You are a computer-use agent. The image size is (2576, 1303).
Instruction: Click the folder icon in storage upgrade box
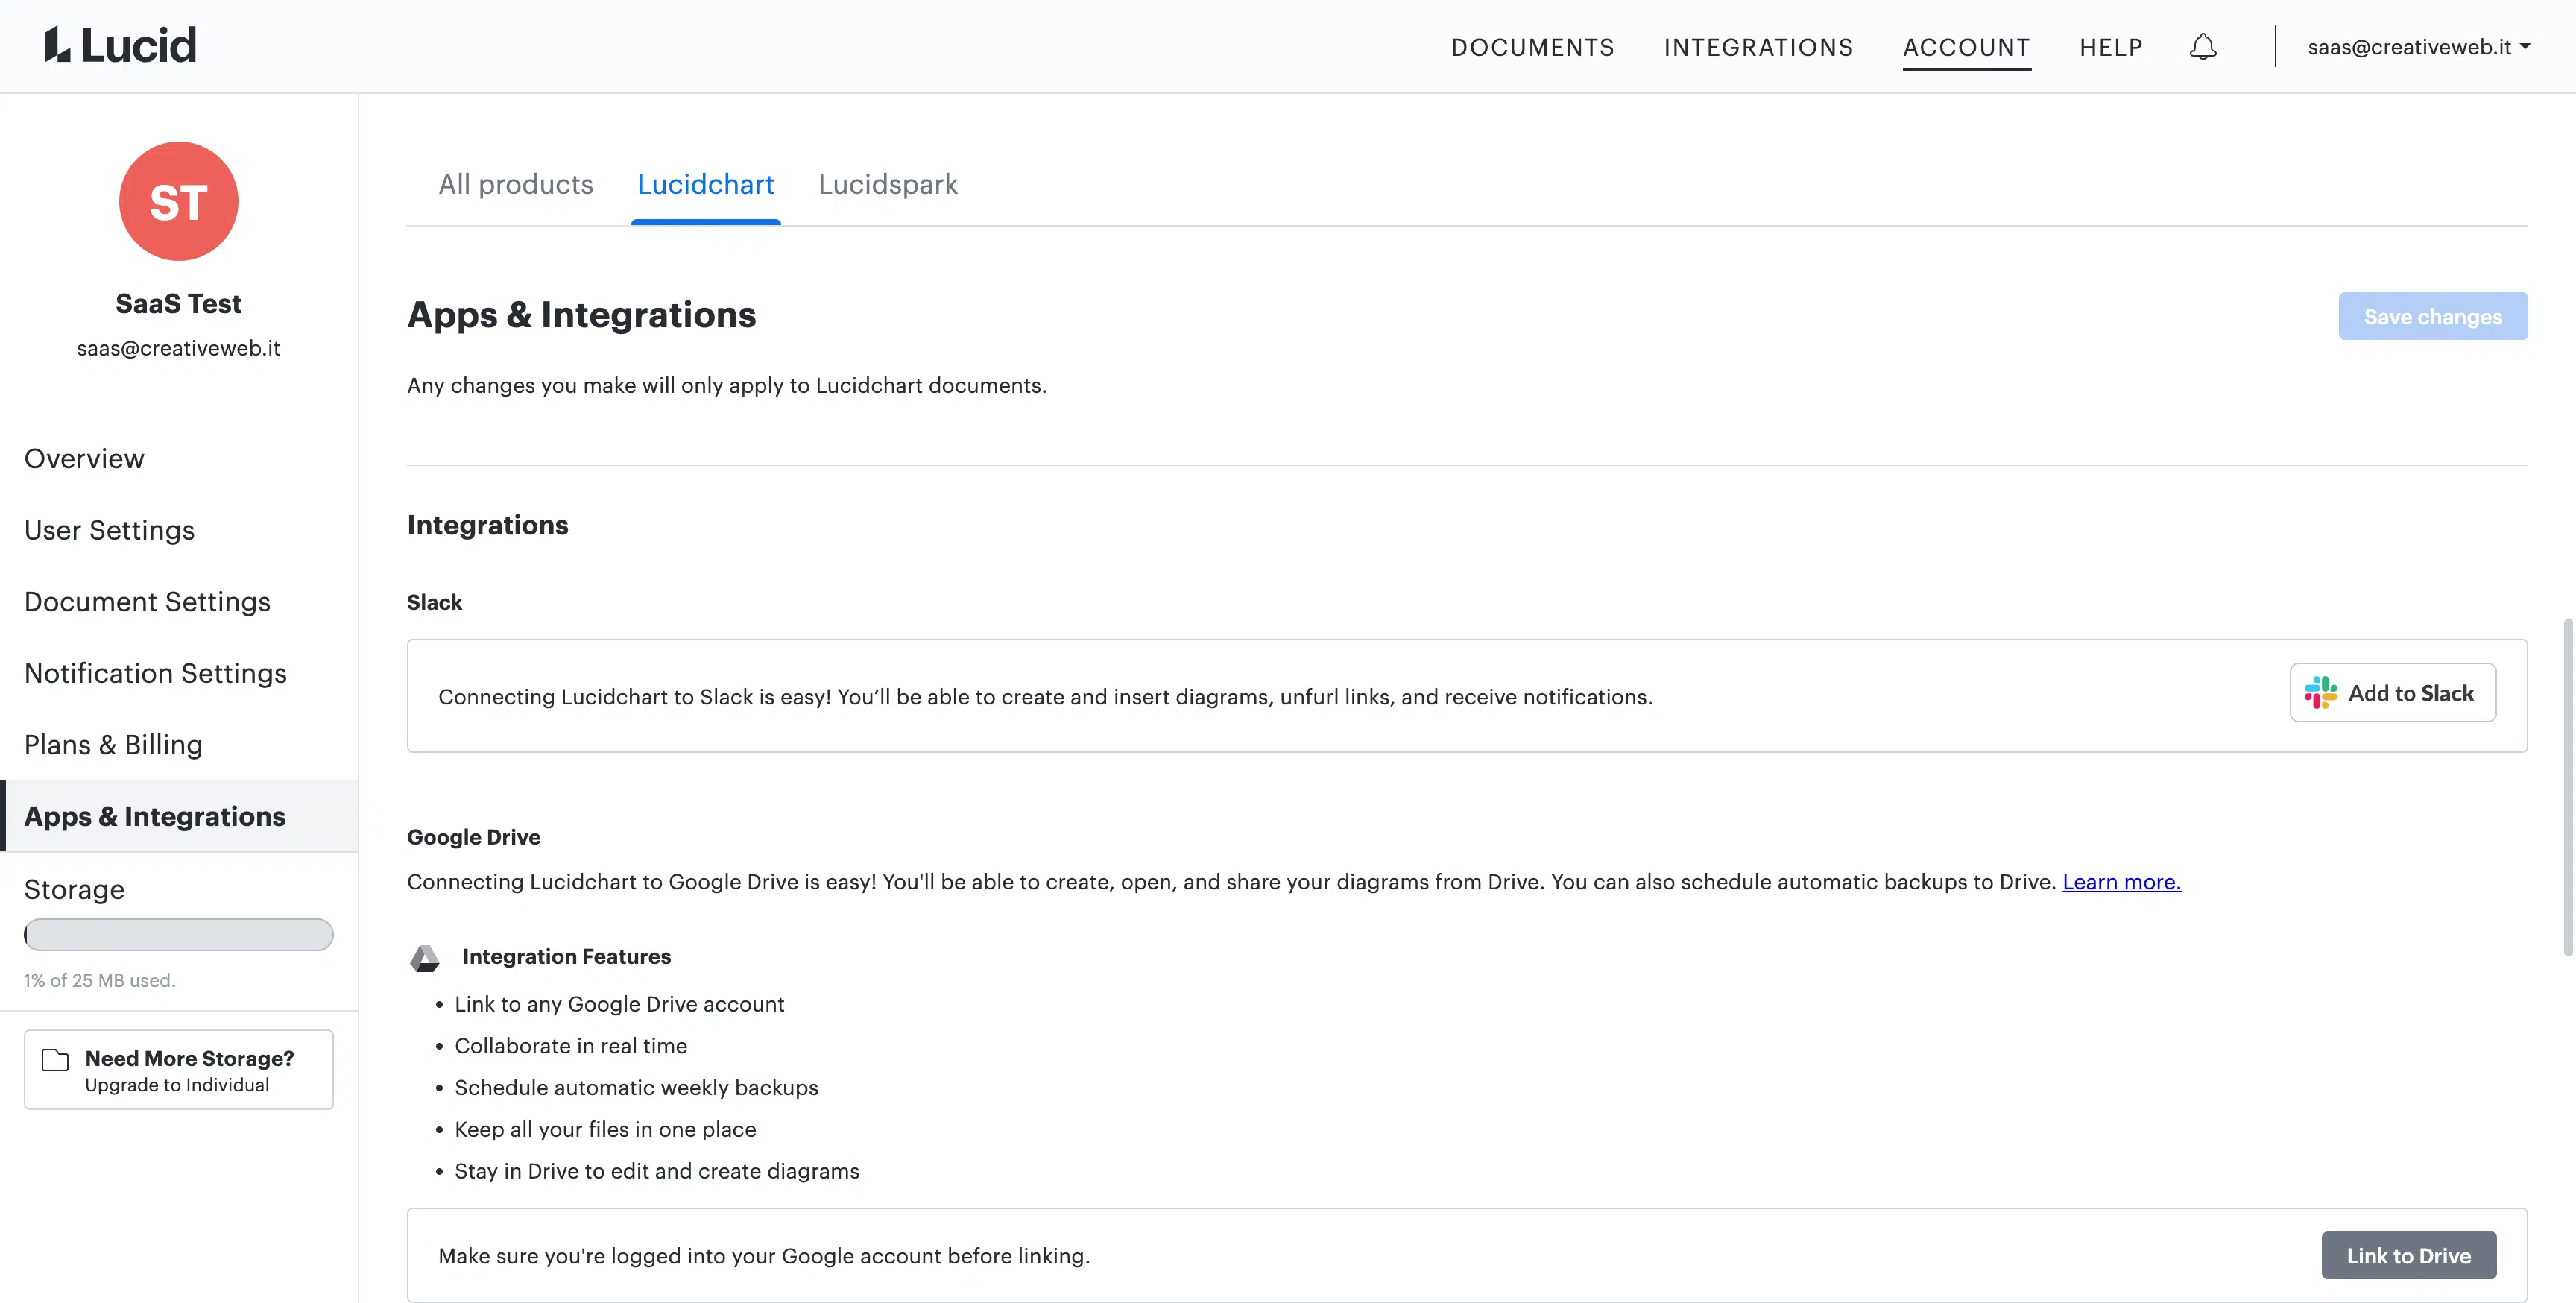[55, 1060]
